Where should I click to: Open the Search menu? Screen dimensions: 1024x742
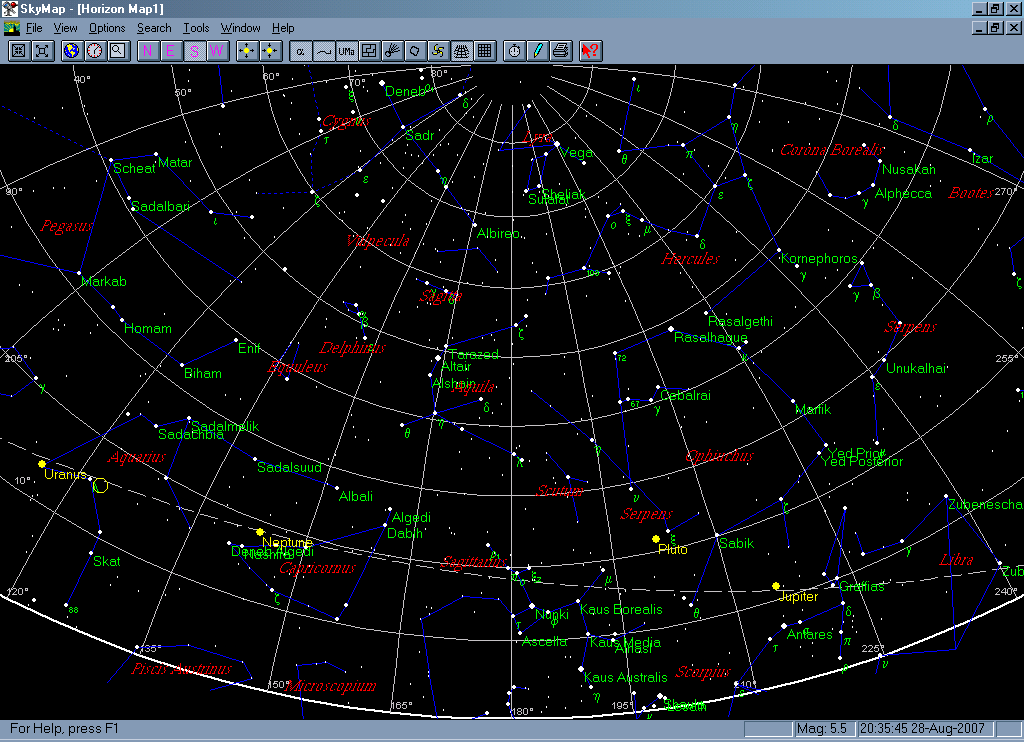(154, 28)
